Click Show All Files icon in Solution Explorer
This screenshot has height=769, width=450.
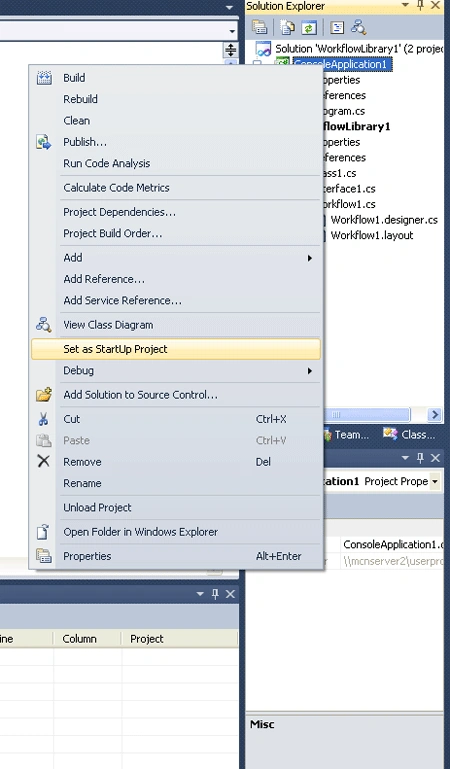287,27
